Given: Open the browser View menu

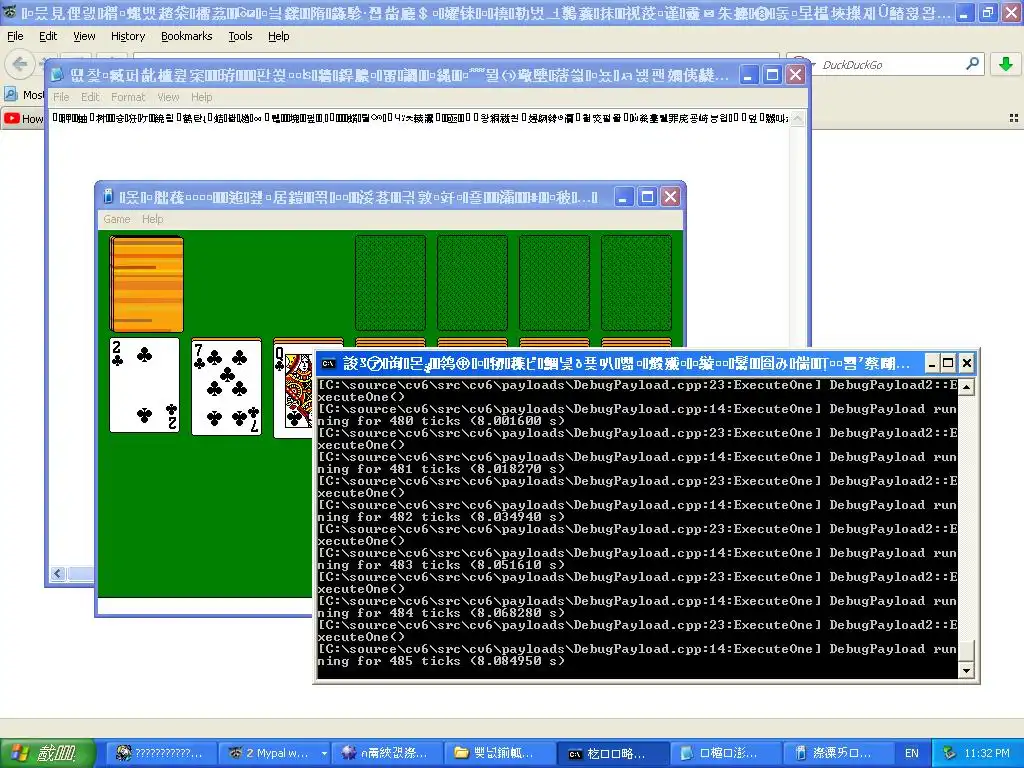Looking at the screenshot, I should 84,36.
